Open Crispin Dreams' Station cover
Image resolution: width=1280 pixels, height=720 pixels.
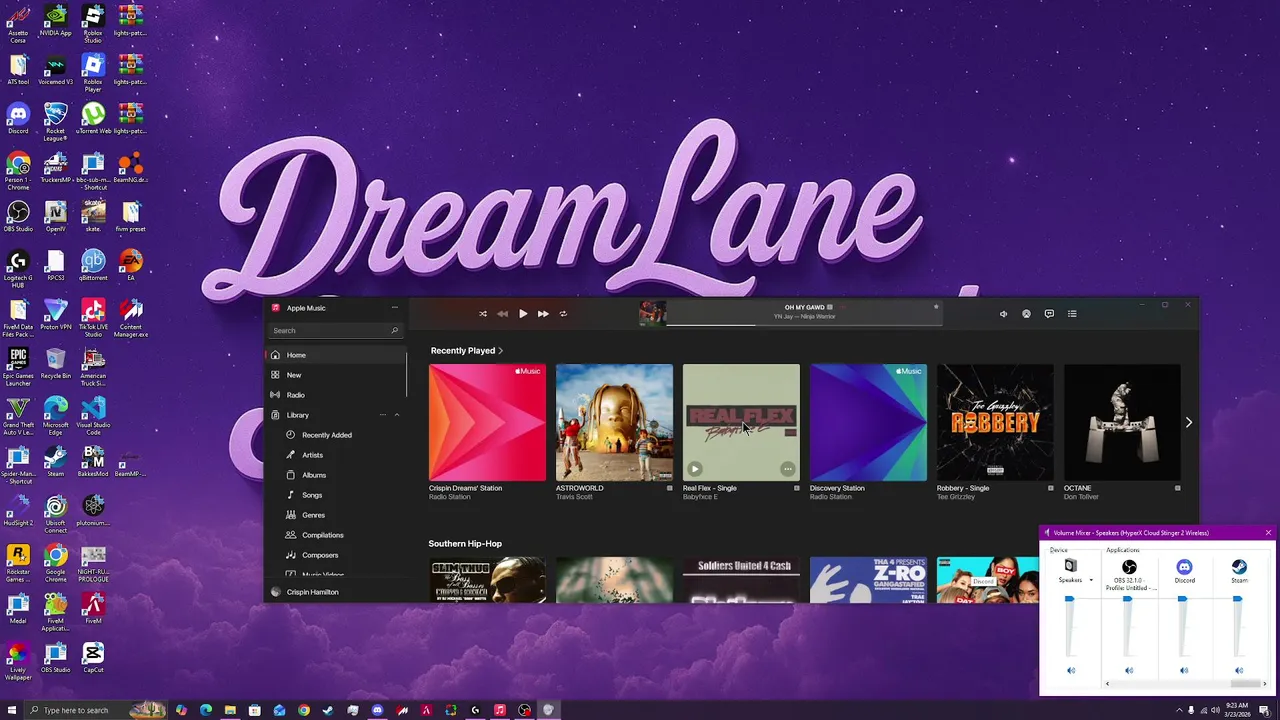(x=487, y=422)
